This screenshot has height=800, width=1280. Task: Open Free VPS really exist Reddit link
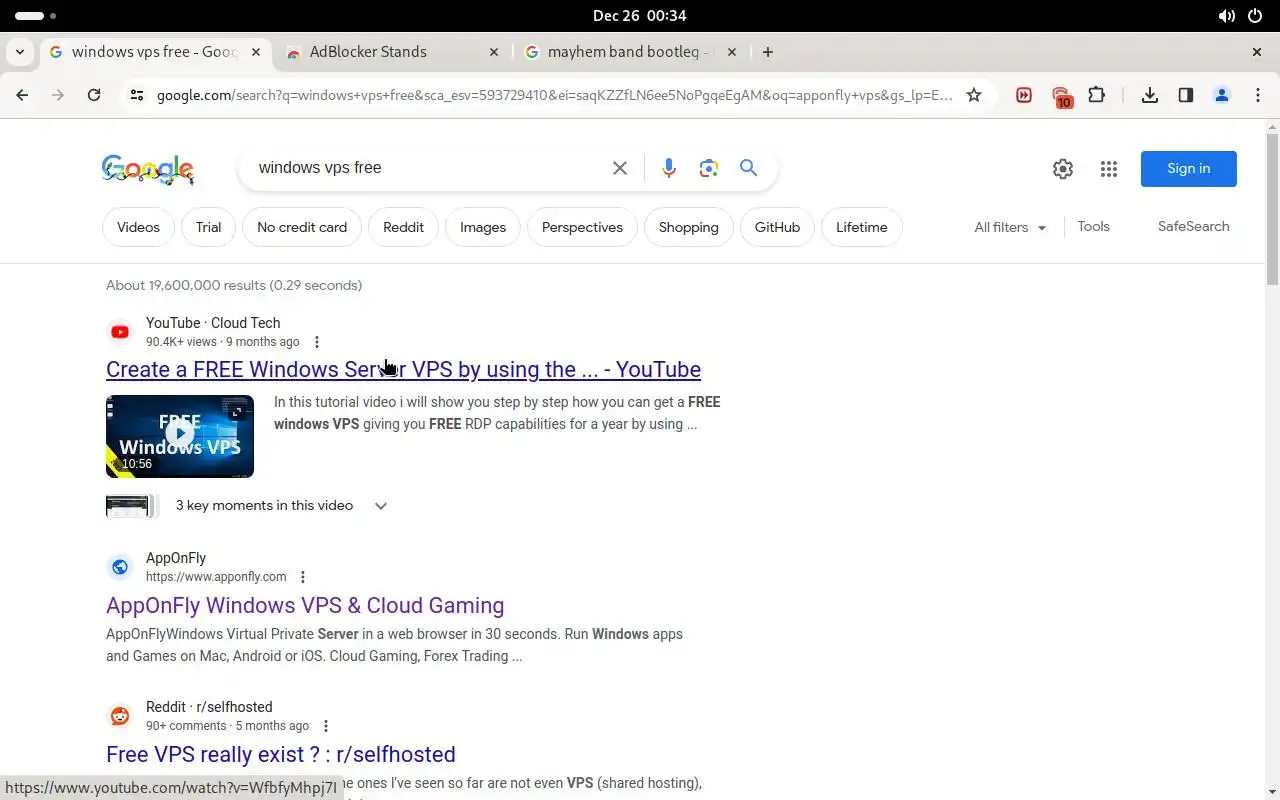click(281, 754)
